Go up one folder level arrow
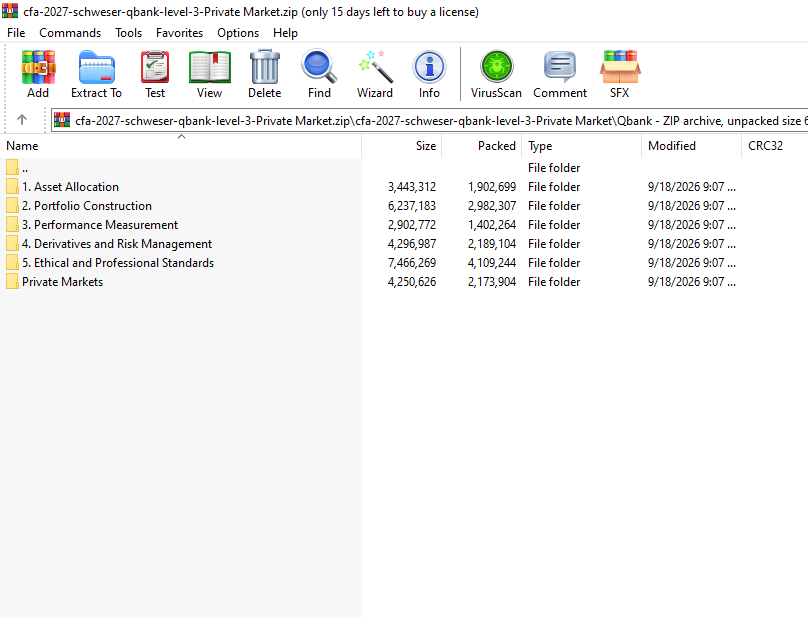 (x=22, y=120)
